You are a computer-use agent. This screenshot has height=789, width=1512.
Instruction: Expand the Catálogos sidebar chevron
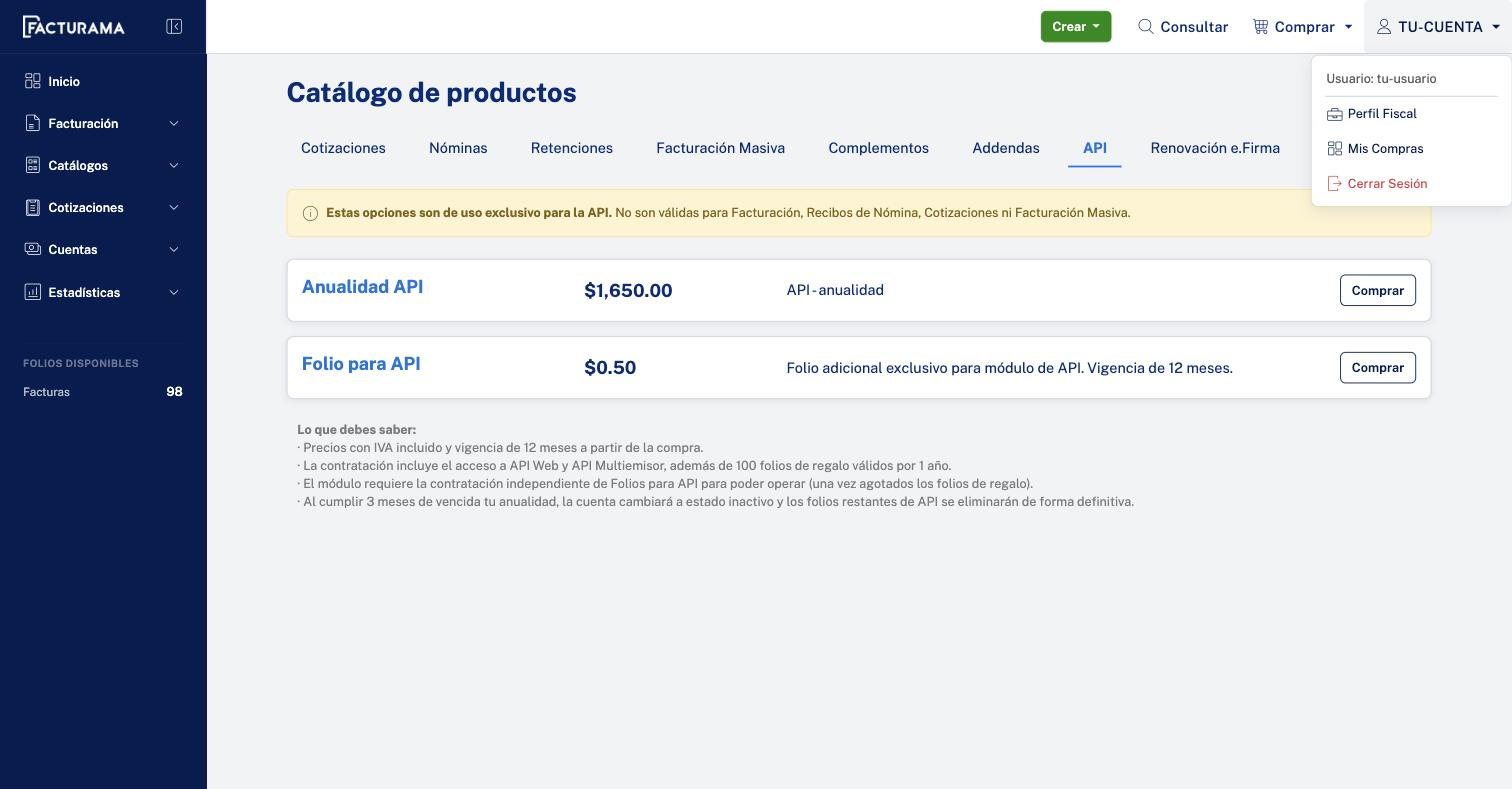[174, 165]
